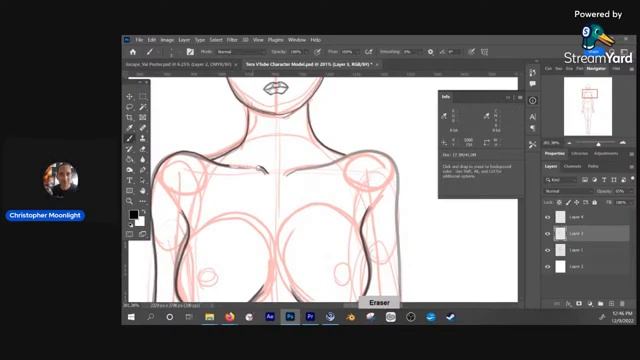The height and width of the screenshot is (360, 640).
Task: Open smoothing options gear icon
Action: click(x=430, y=52)
